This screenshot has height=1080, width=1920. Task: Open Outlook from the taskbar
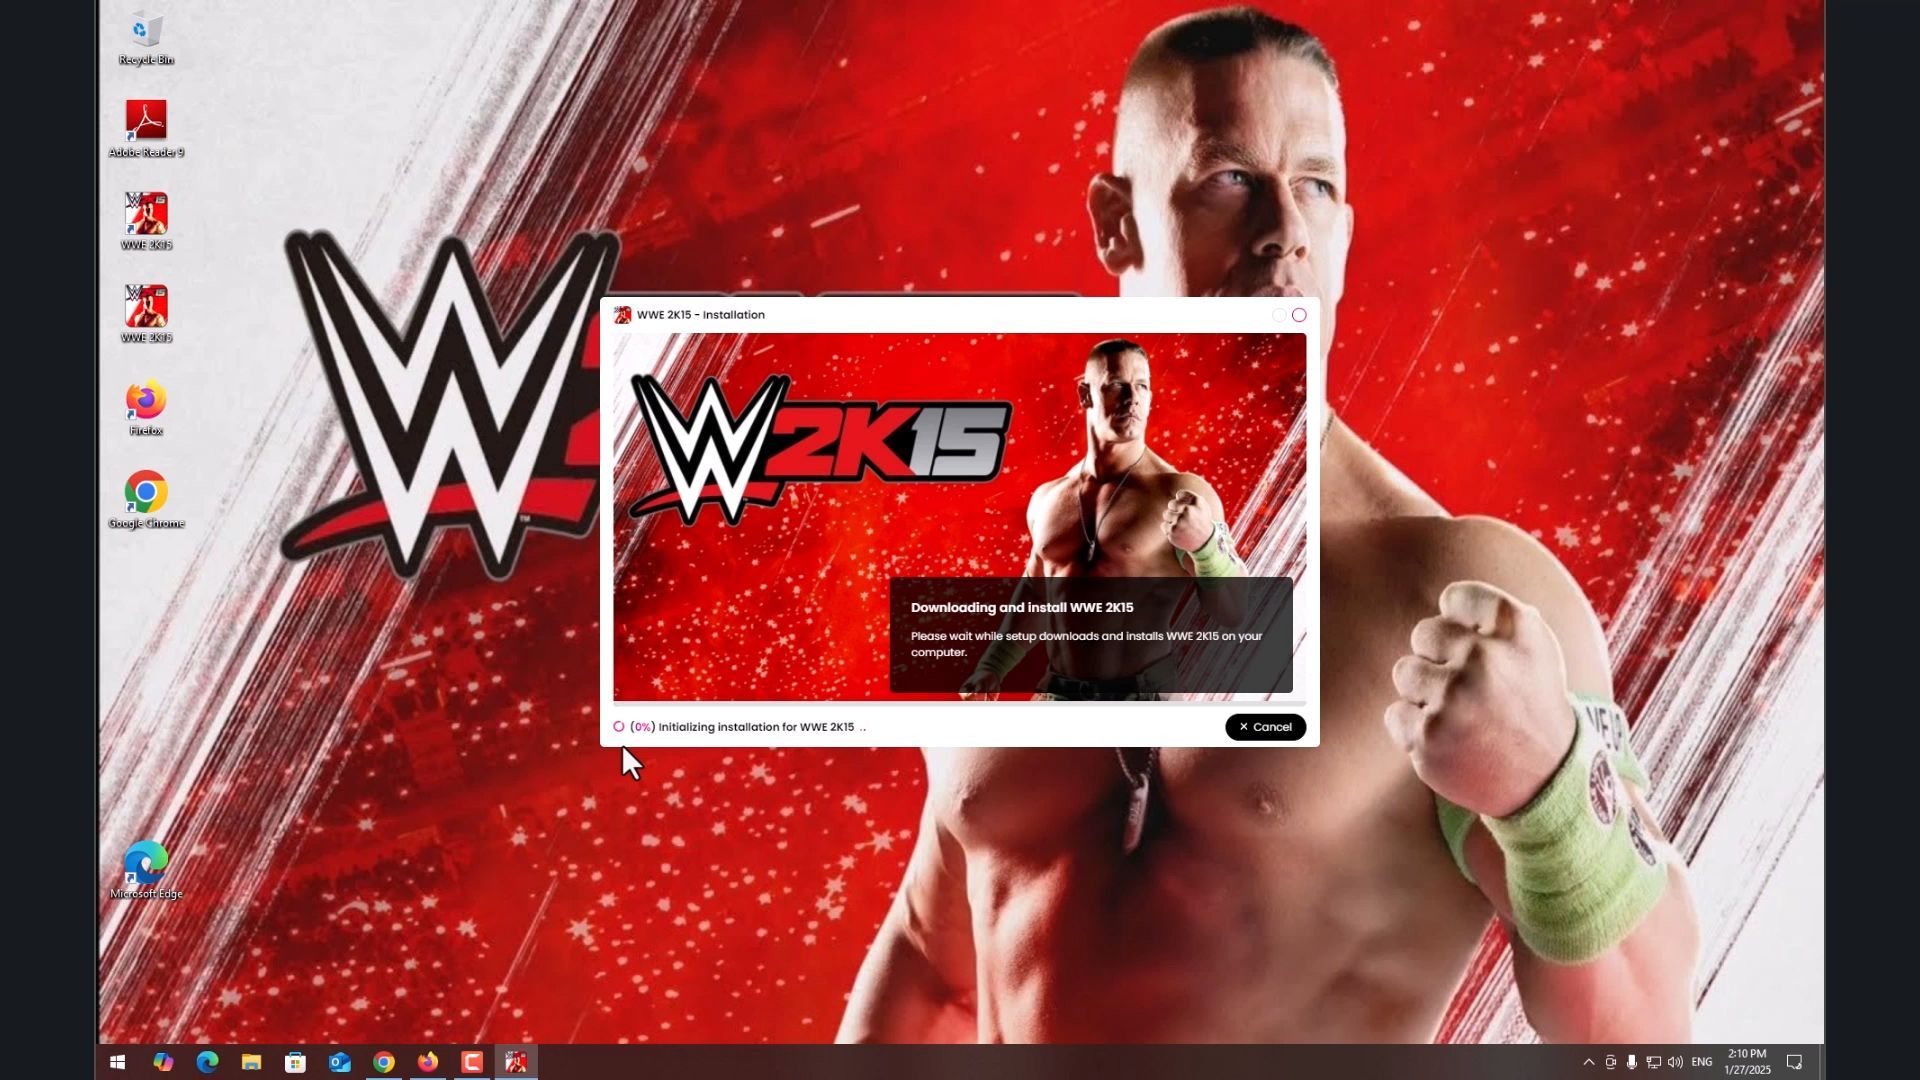click(x=340, y=1062)
